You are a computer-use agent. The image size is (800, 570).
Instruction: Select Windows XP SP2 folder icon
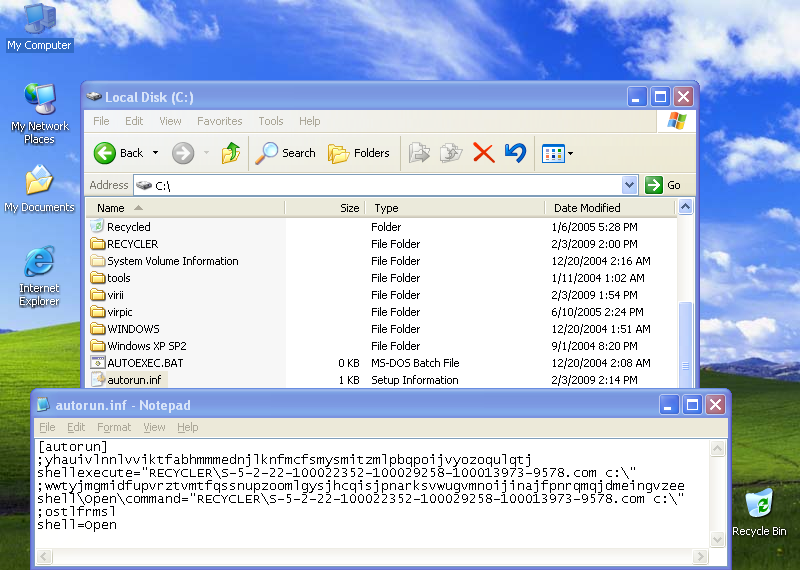coord(97,345)
